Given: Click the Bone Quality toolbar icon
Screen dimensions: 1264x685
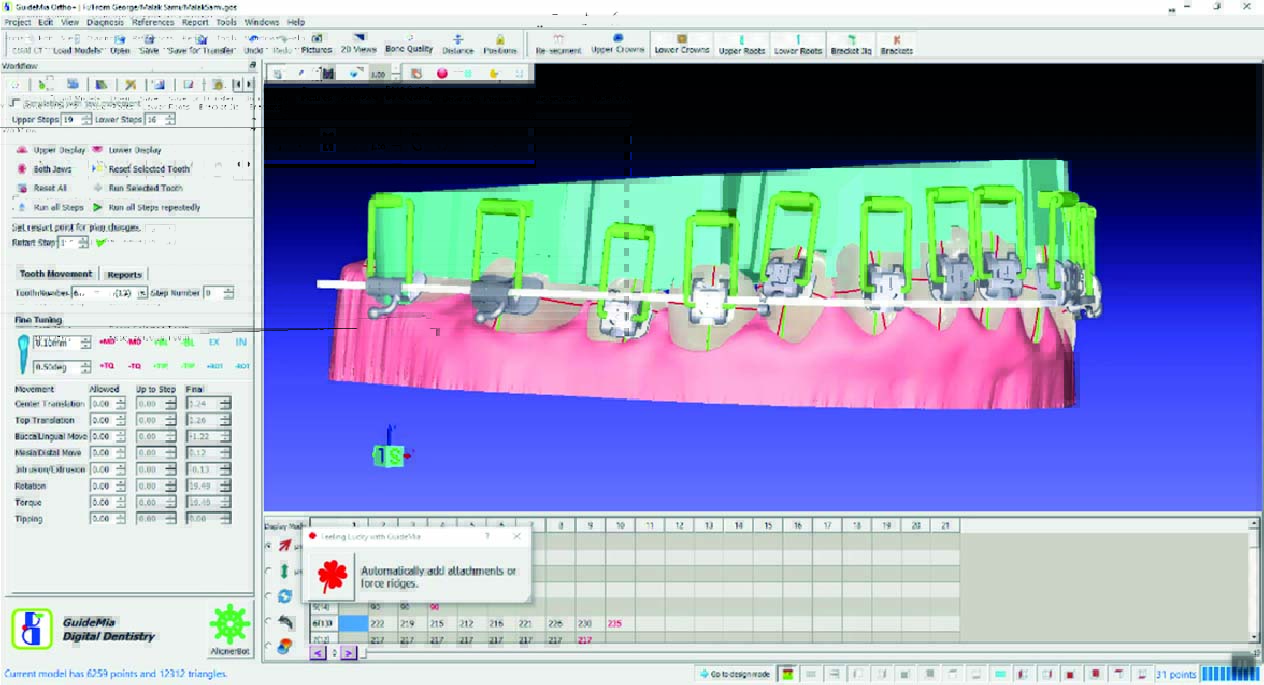Looking at the screenshot, I should (409, 43).
